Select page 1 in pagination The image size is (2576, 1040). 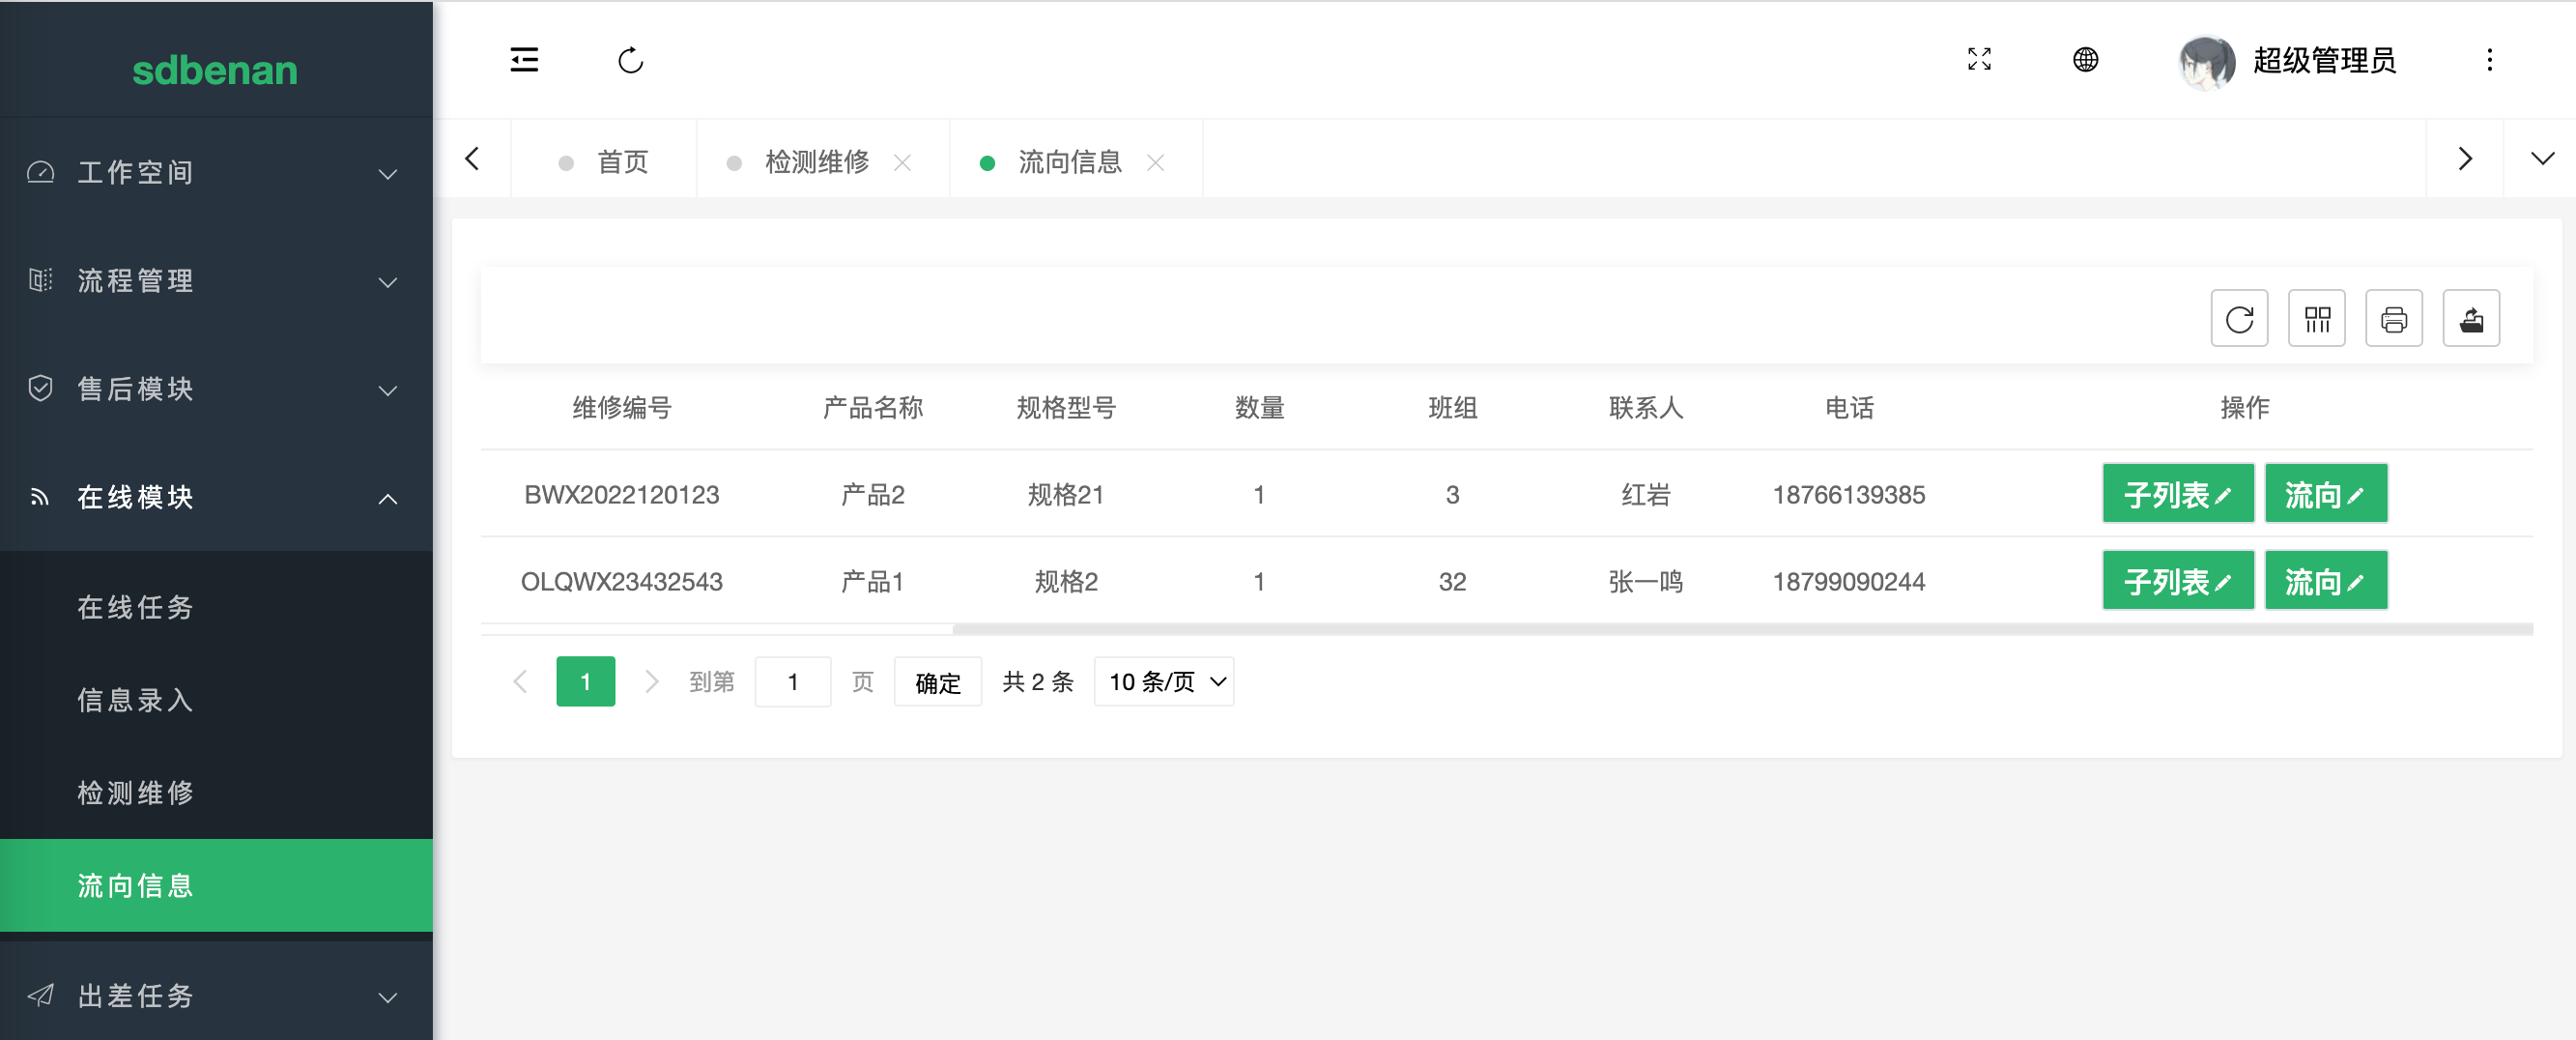click(x=585, y=682)
